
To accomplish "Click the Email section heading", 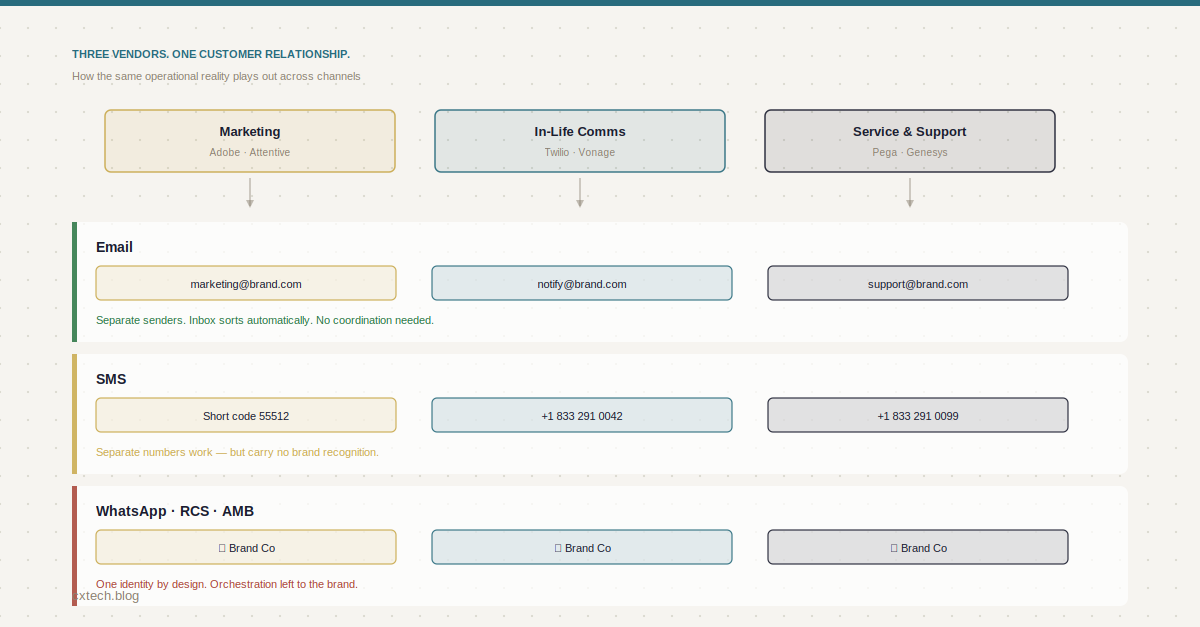I will [x=114, y=247].
